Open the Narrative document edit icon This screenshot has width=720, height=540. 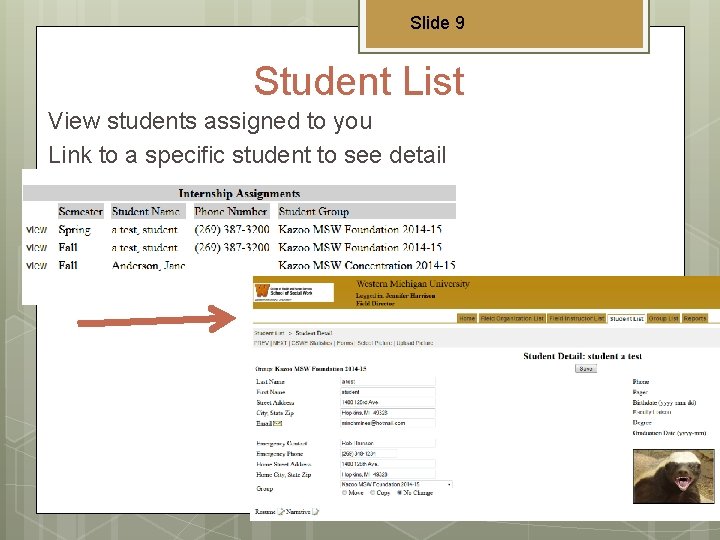315,512
